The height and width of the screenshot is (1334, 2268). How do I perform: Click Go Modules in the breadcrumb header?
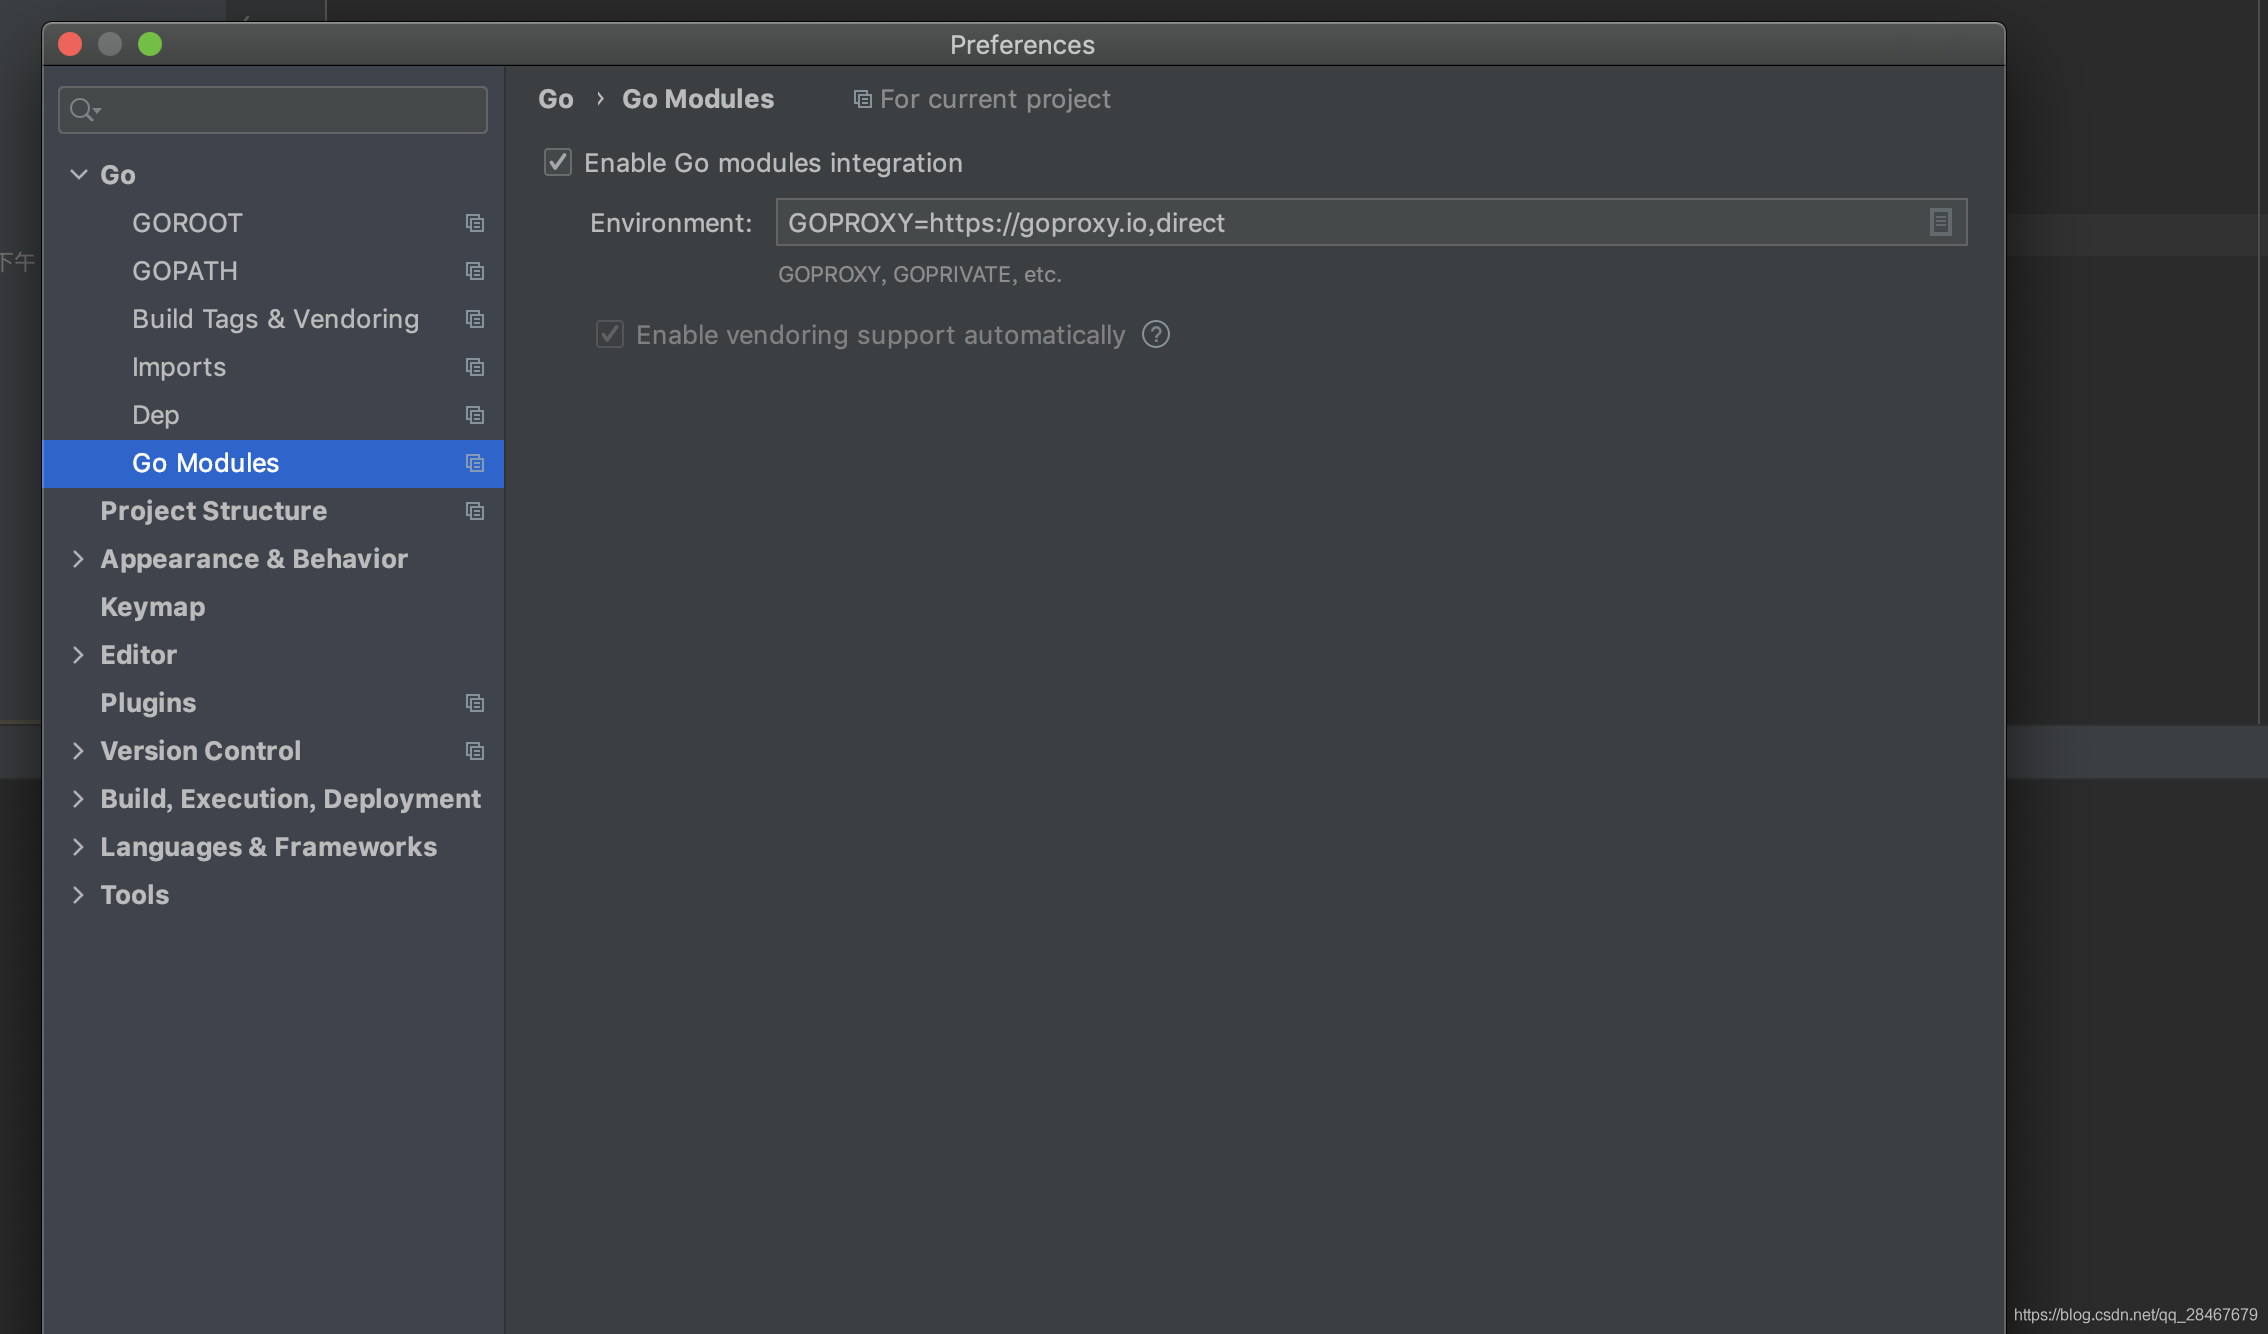pyautogui.click(x=698, y=99)
